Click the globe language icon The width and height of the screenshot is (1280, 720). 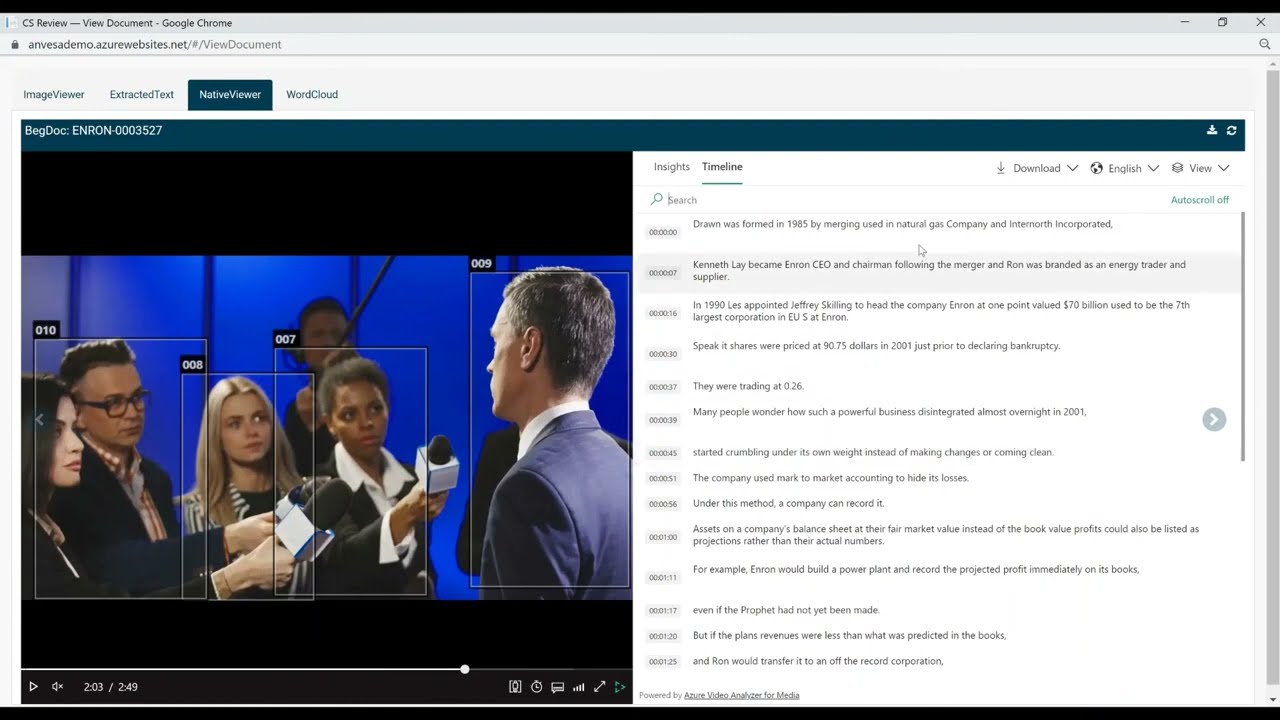[1096, 168]
